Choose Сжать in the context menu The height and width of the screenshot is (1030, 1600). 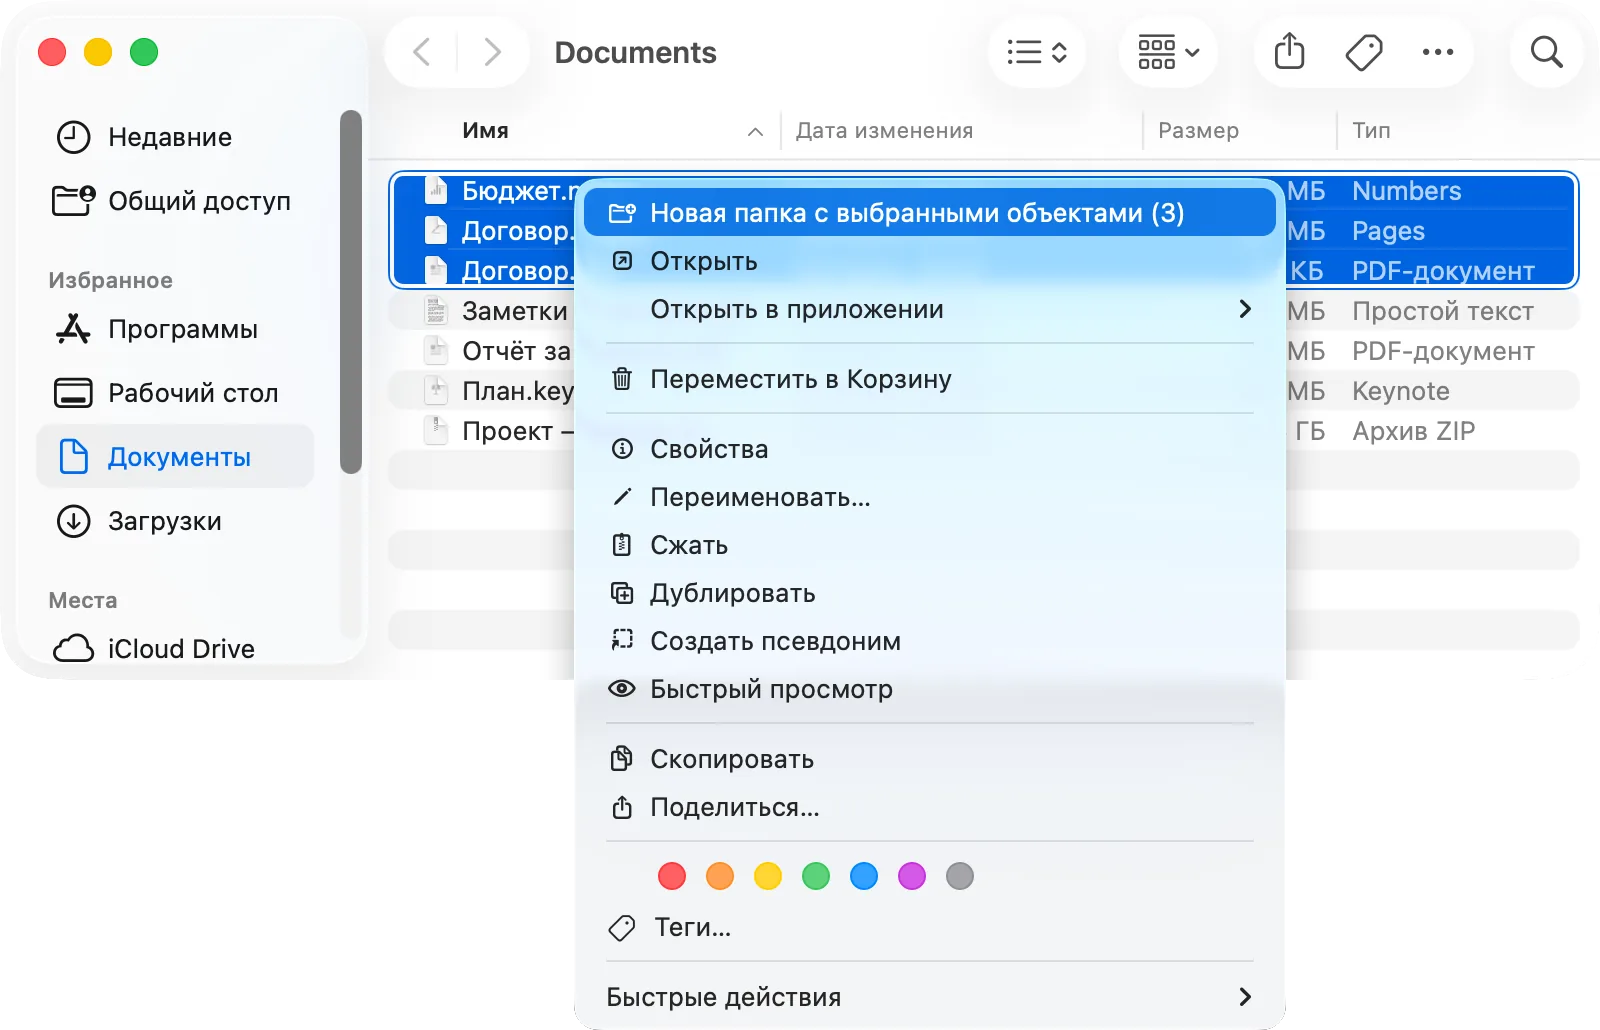coord(930,545)
